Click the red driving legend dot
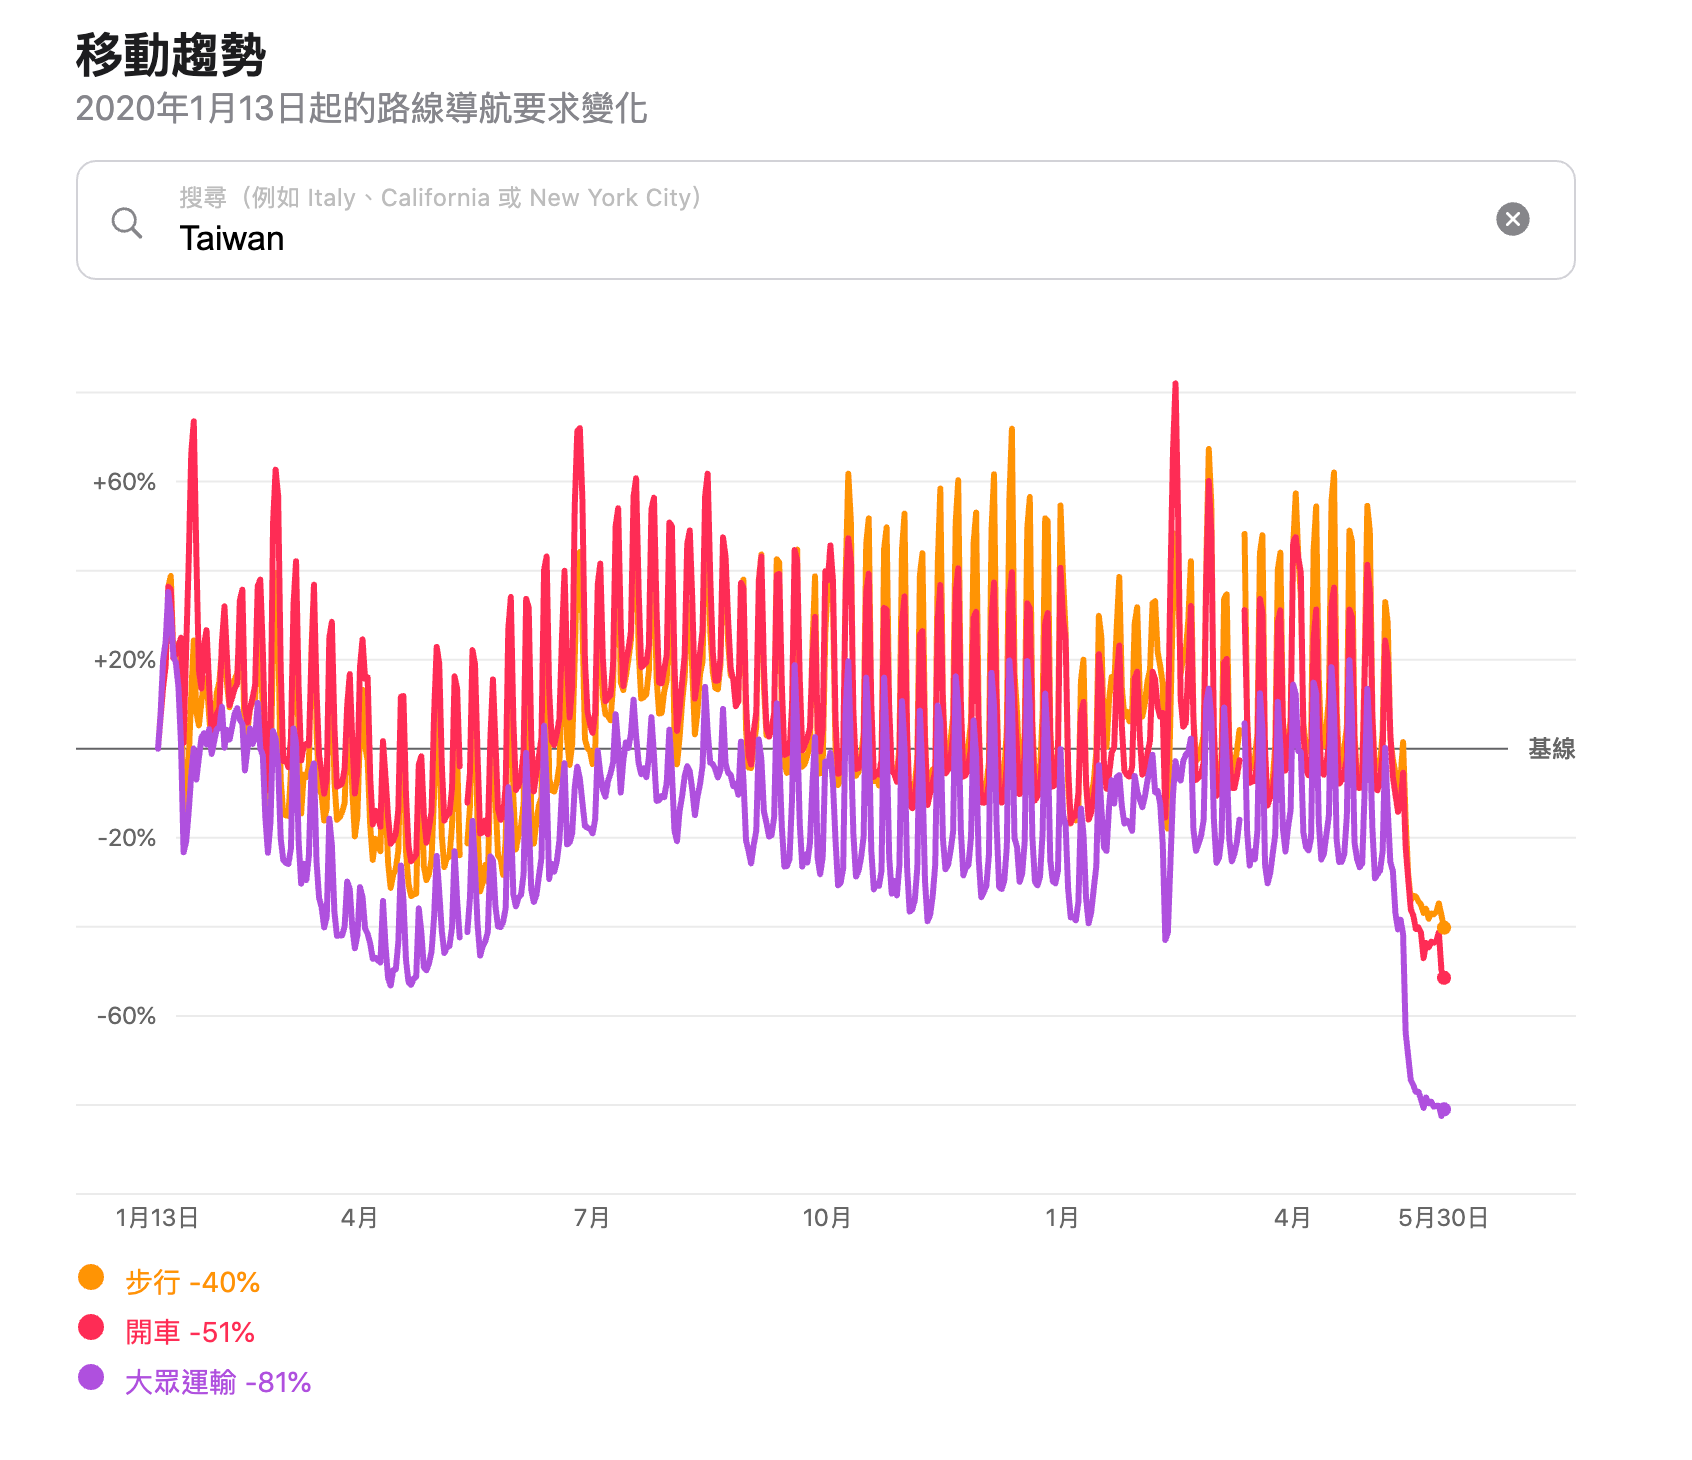1692x1460 pixels. [91, 1328]
